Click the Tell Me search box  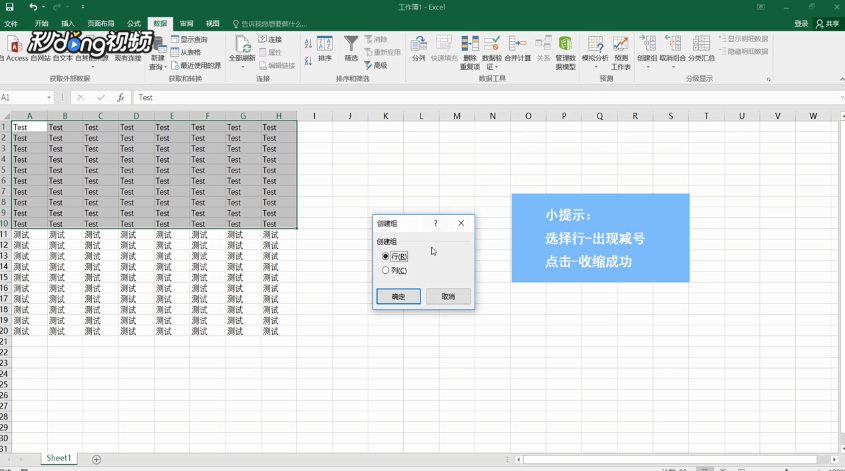(x=270, y=24)
